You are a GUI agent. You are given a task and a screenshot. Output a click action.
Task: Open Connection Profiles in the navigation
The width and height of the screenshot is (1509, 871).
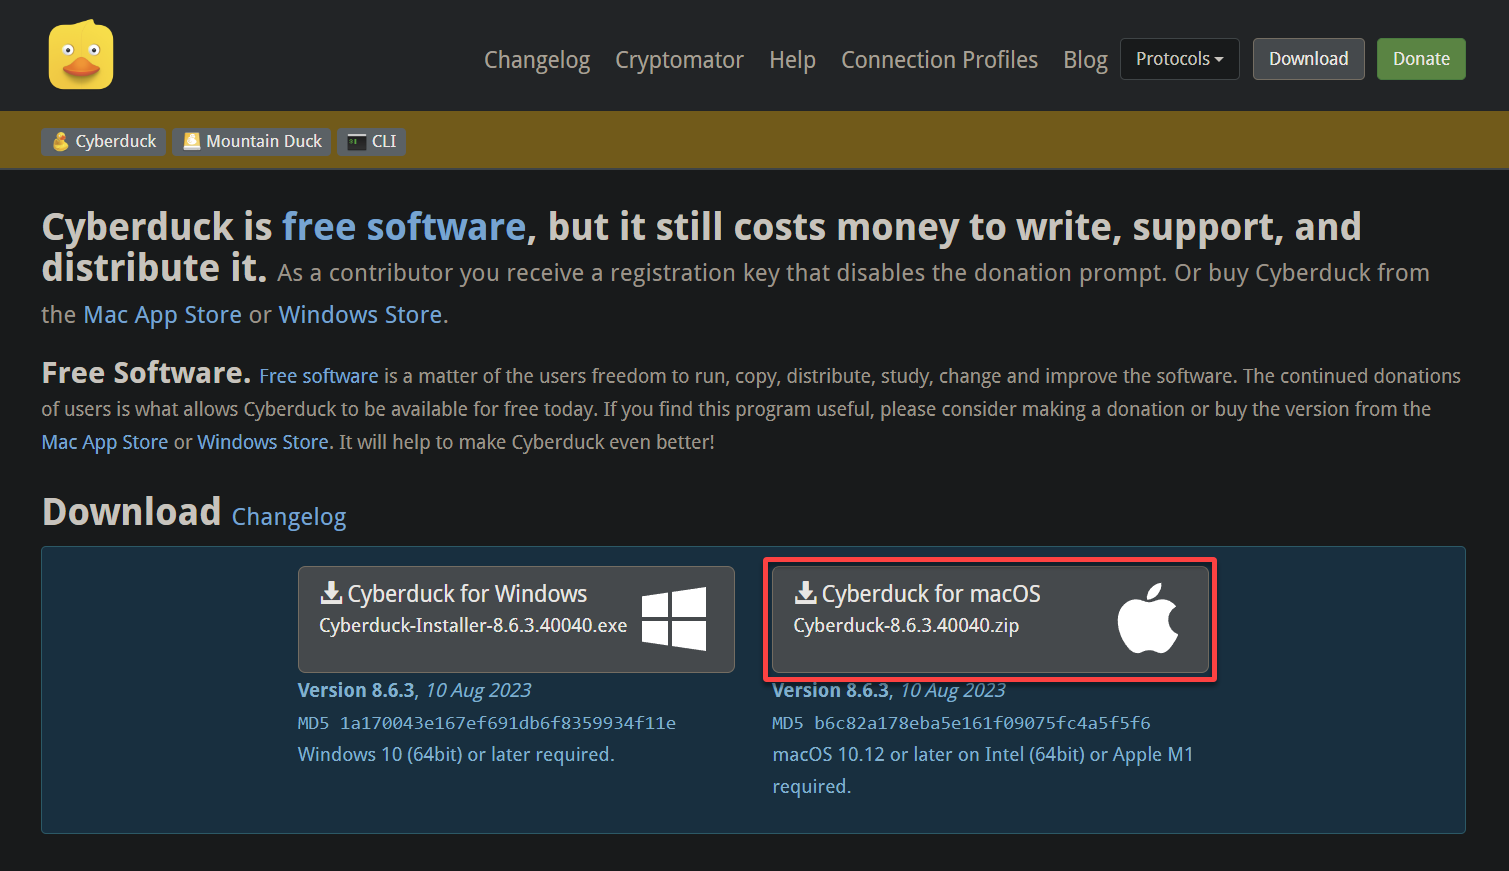(939, 60)
